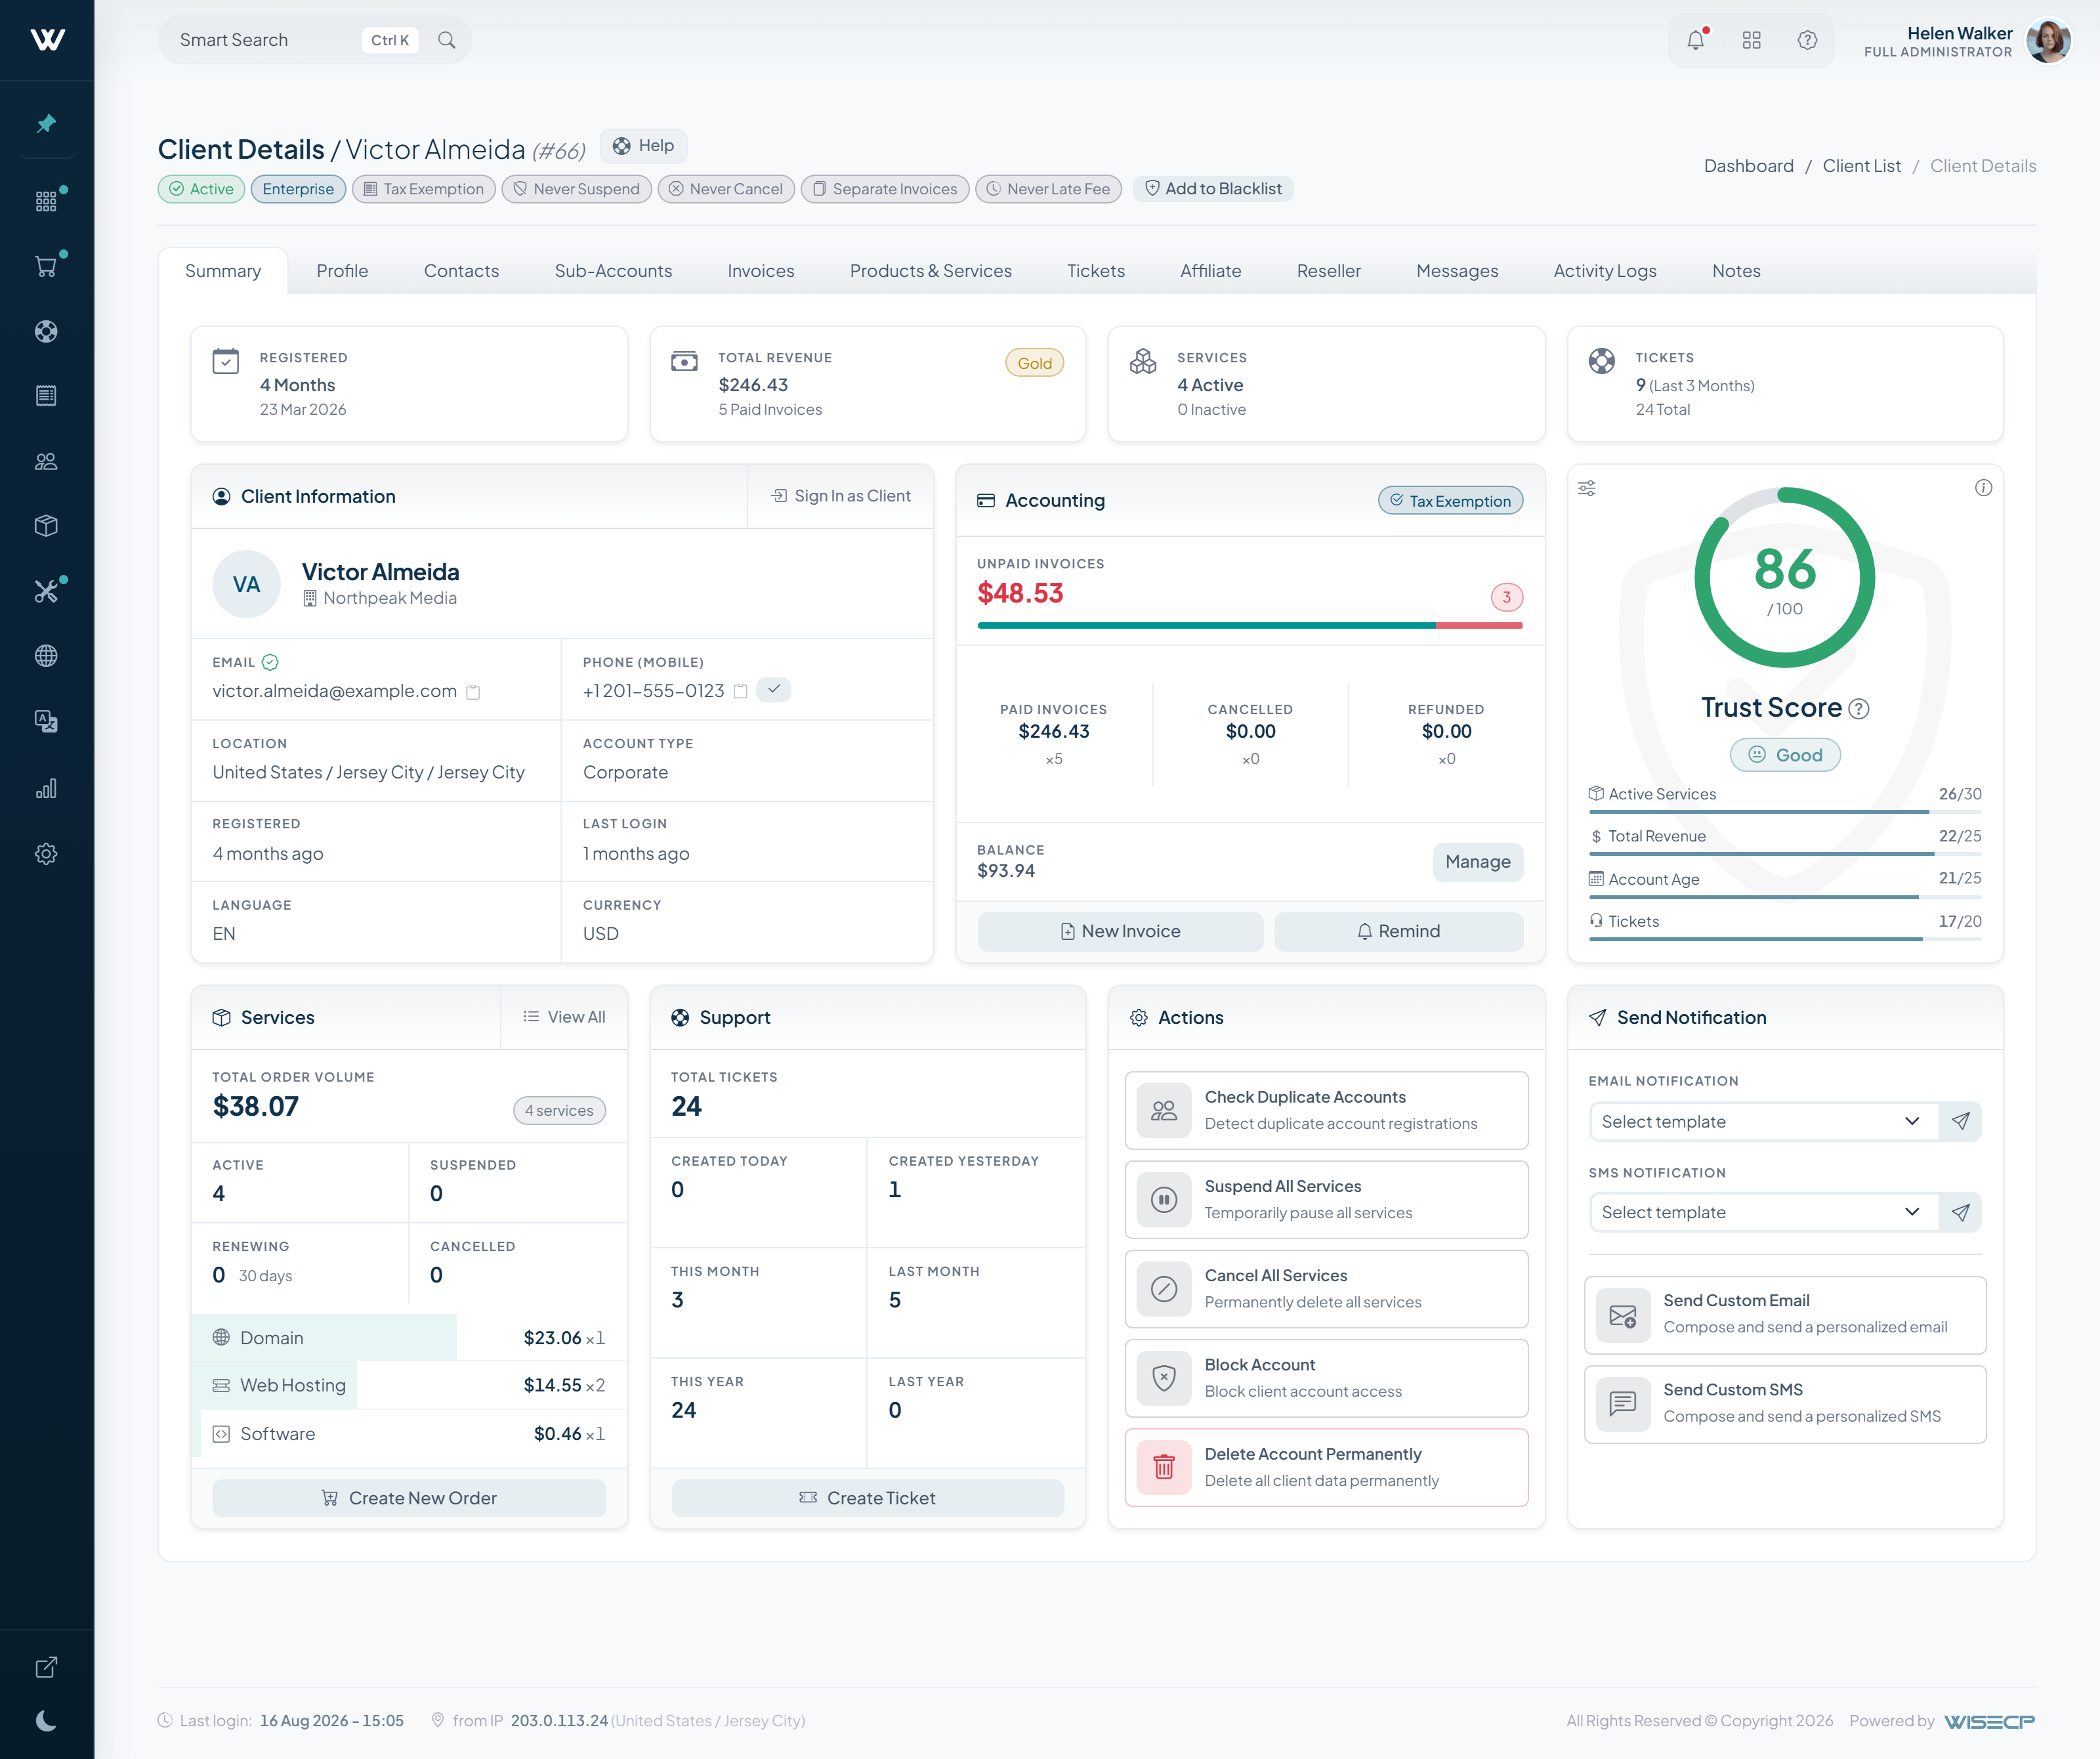2100x1759 pixels.
Task: Create a New Invoice
Action: coord(1120,932)
